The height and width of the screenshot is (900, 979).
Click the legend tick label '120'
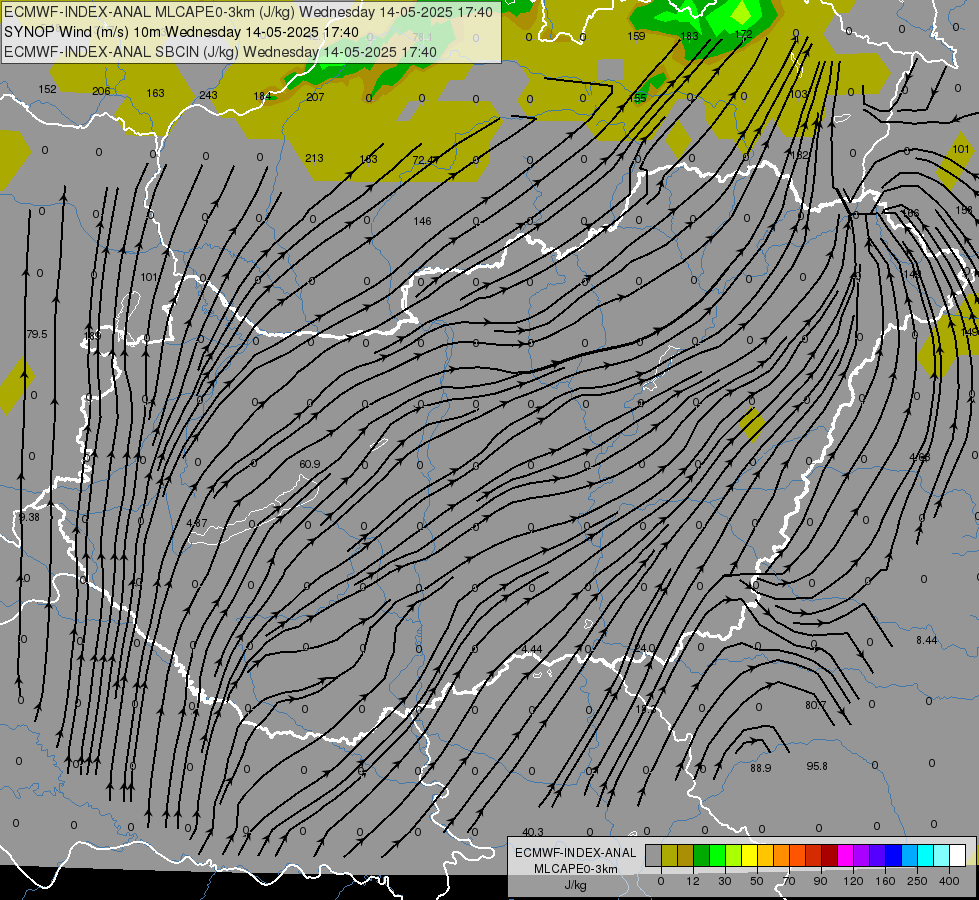tap(853, 881)
